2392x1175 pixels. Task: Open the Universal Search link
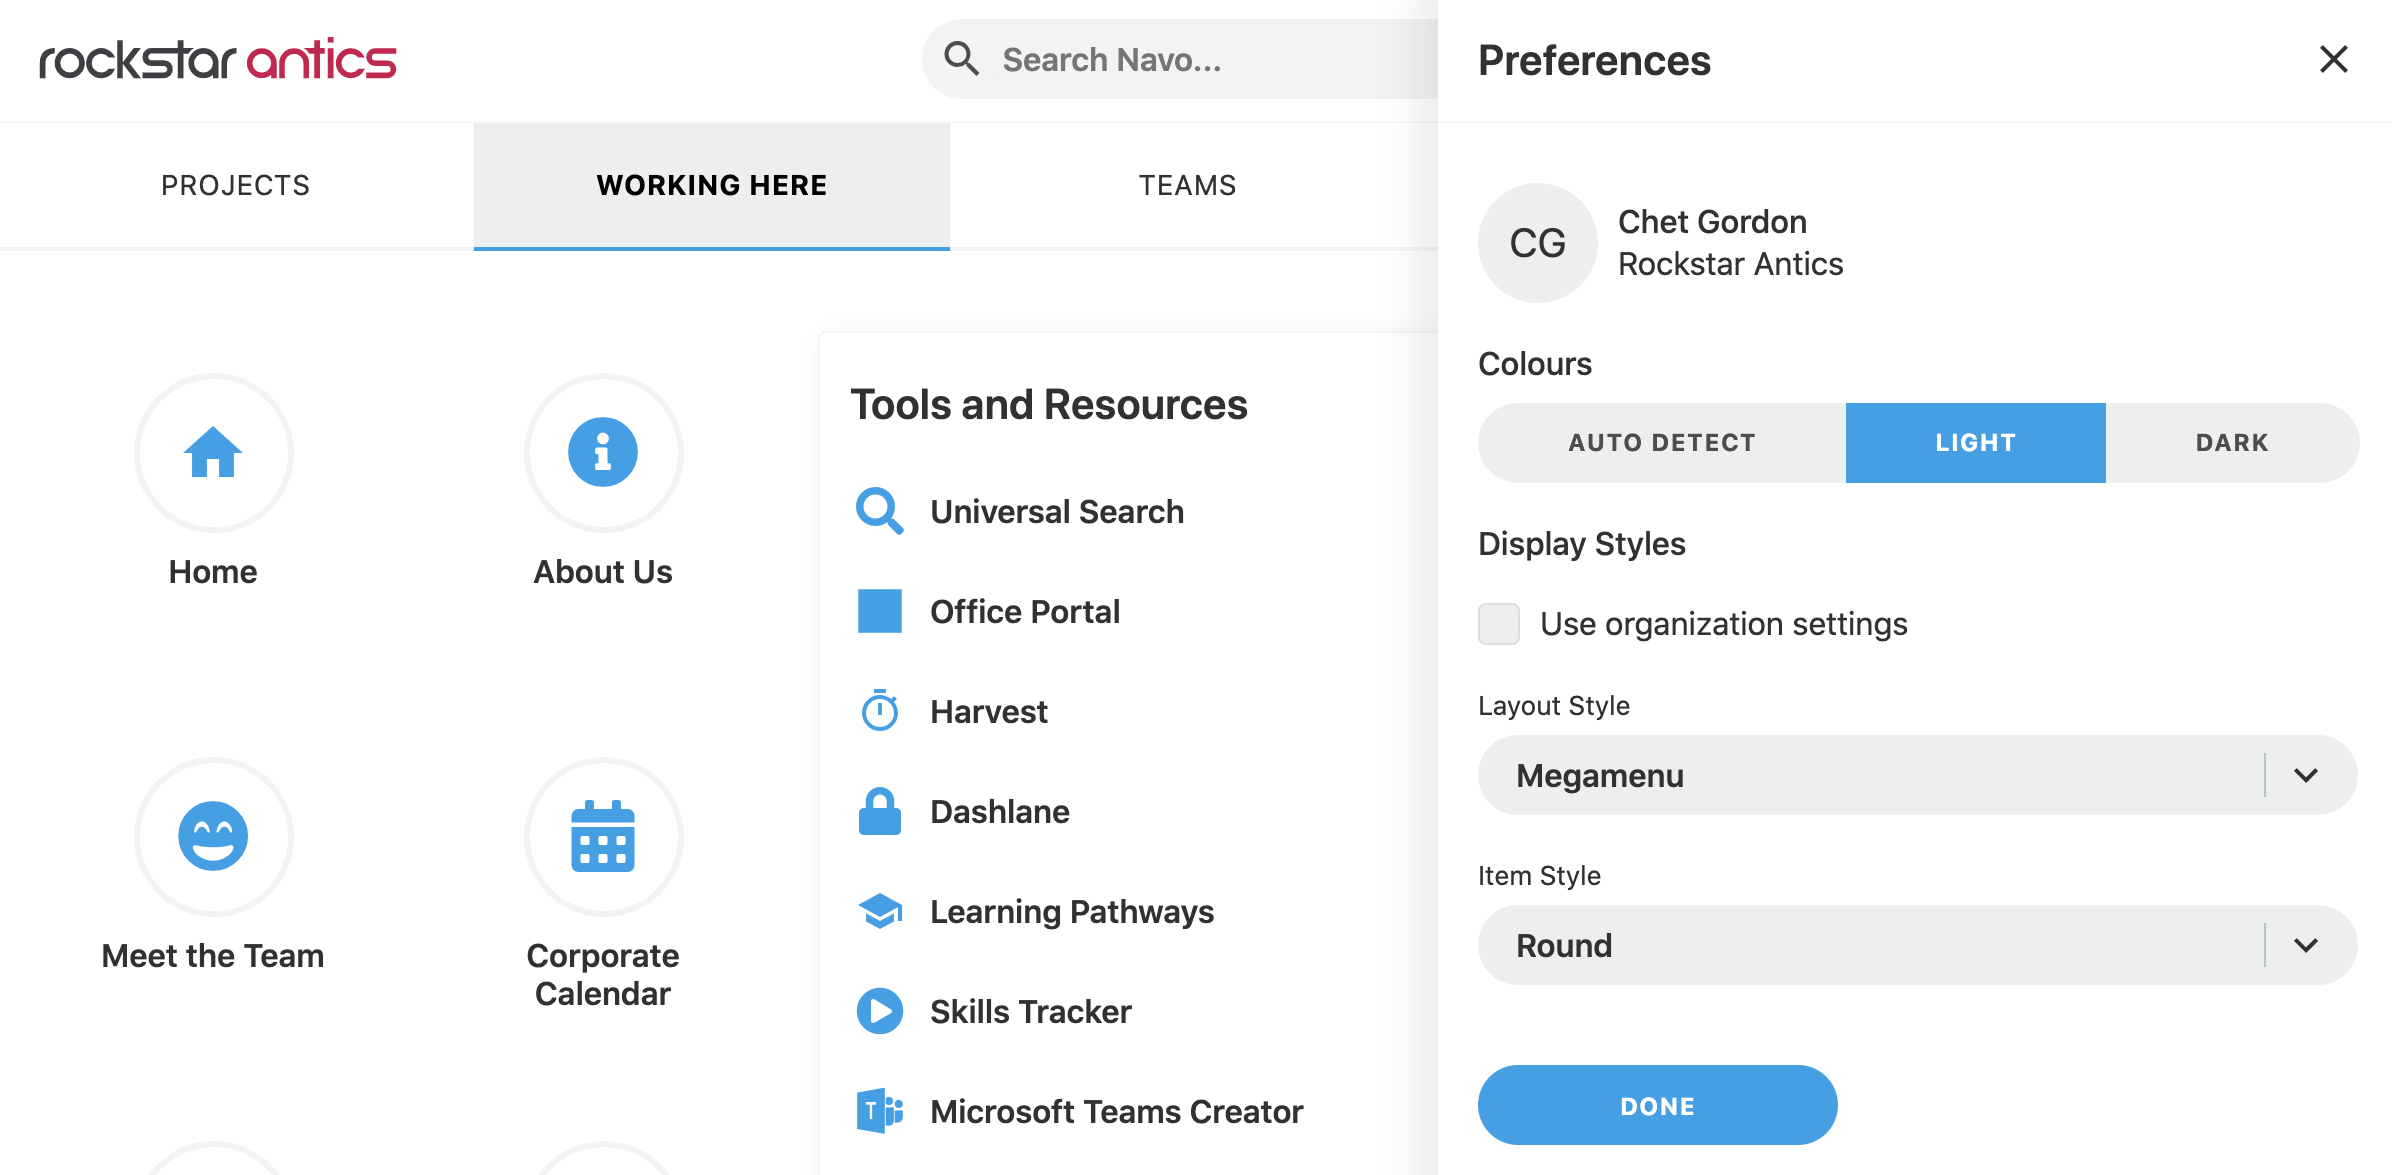point(1056,511)
